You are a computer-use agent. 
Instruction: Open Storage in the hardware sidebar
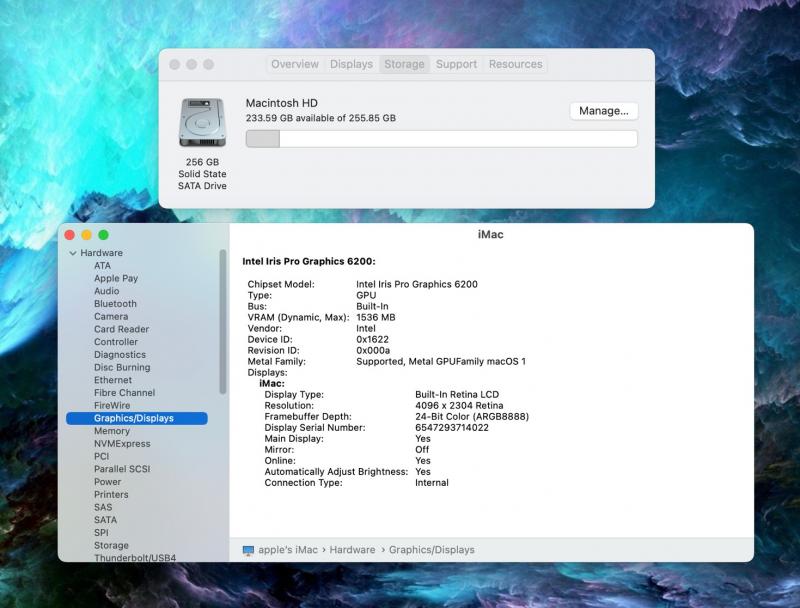(111, 546)
